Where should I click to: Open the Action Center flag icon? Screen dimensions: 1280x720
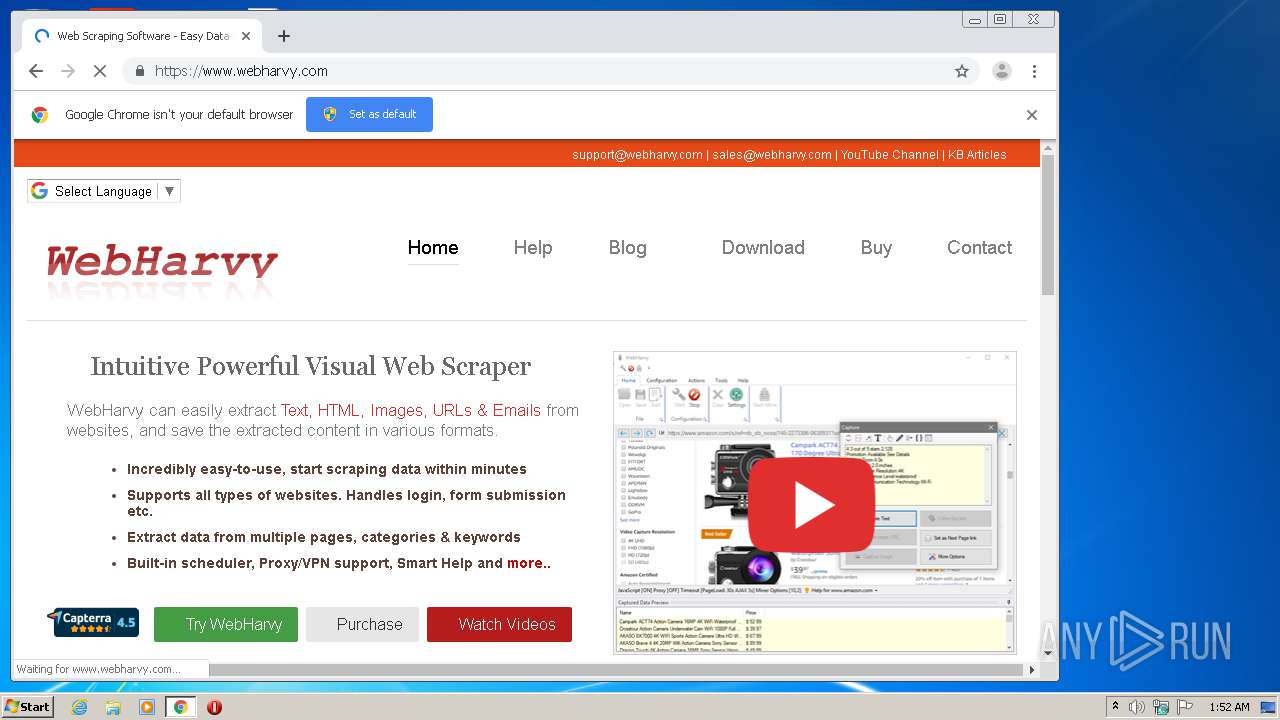[x=1185, y=707]
